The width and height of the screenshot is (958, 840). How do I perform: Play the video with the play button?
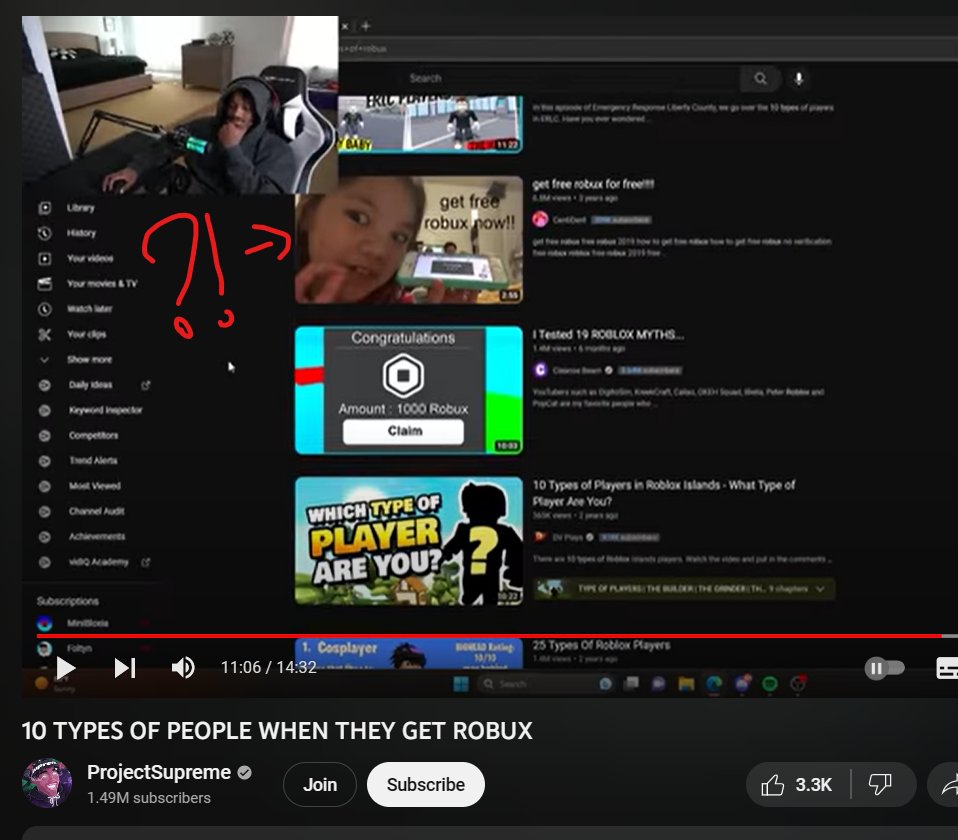(65, 668)
